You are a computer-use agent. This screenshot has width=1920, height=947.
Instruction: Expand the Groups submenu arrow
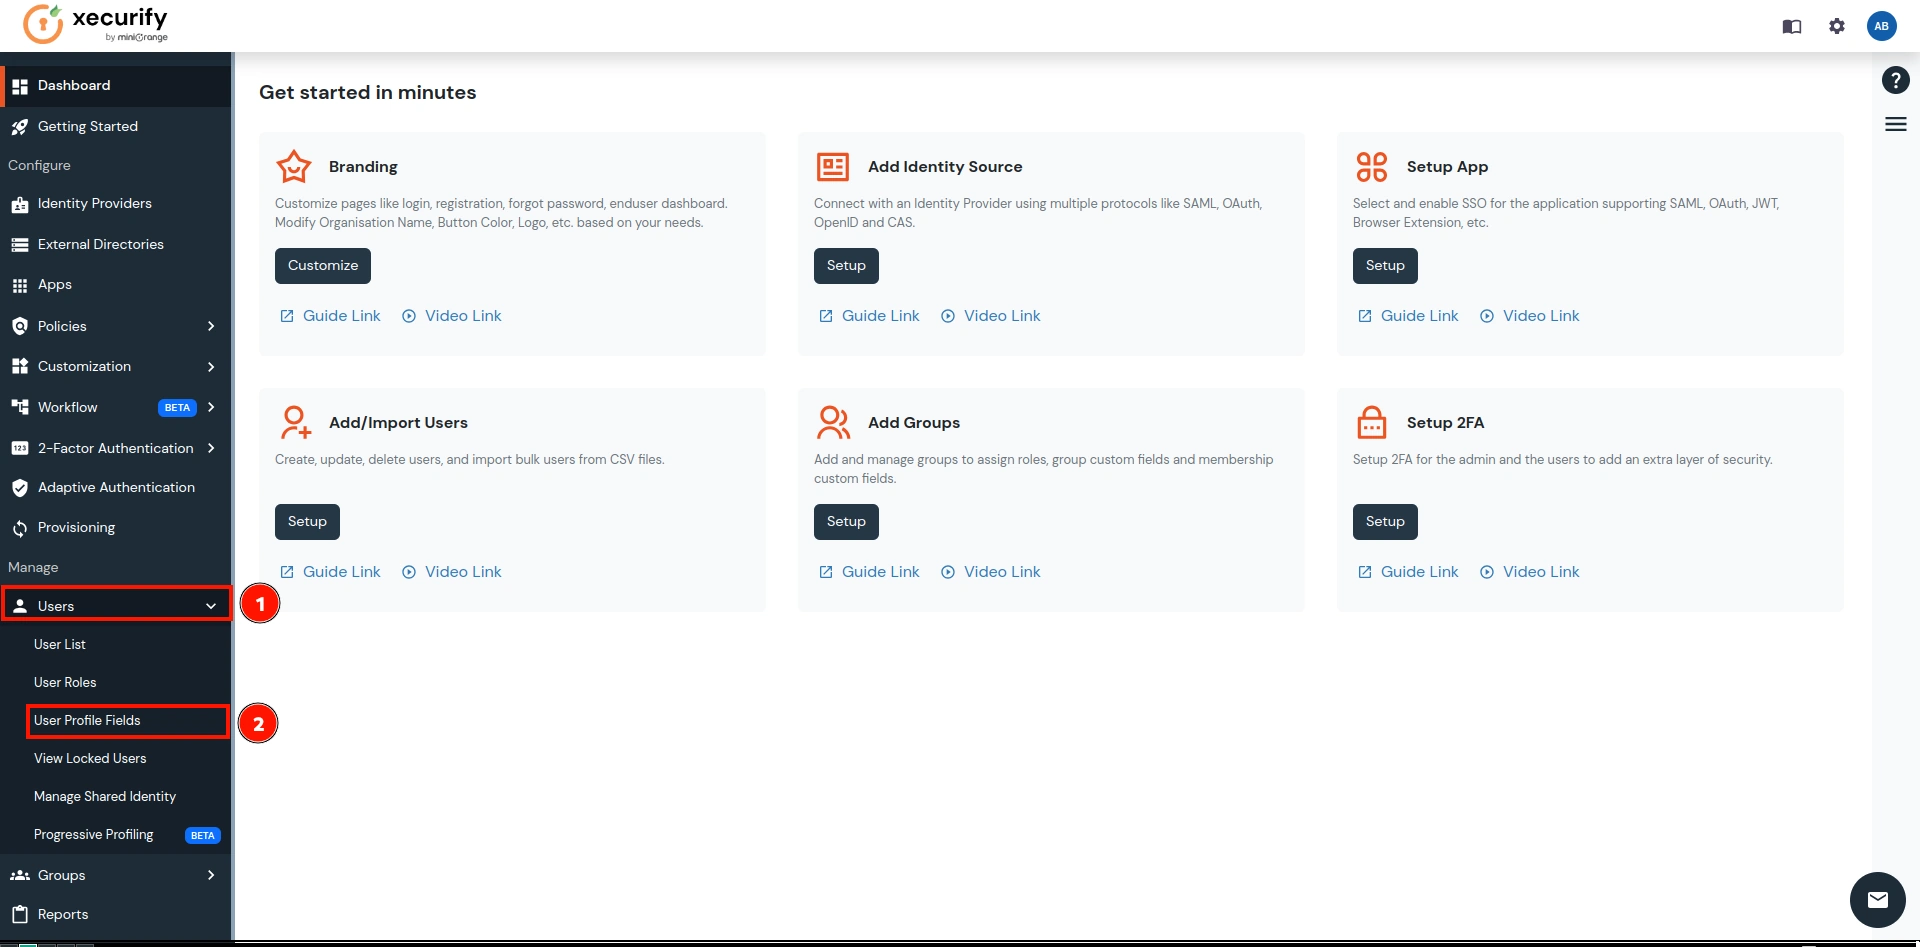point(211,875)
